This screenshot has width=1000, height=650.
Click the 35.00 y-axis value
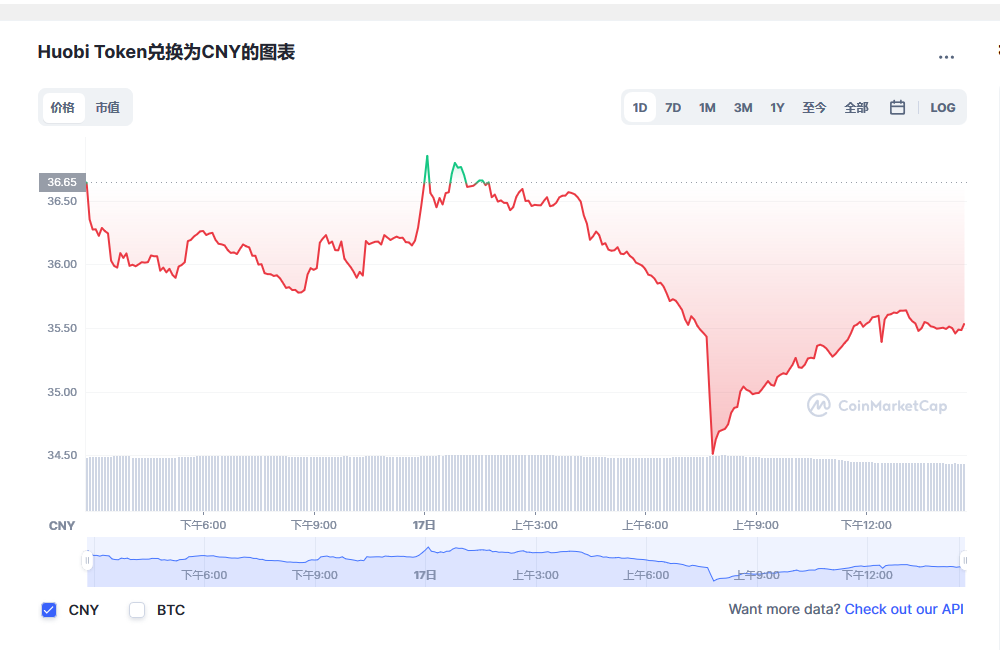coord(62,392)
